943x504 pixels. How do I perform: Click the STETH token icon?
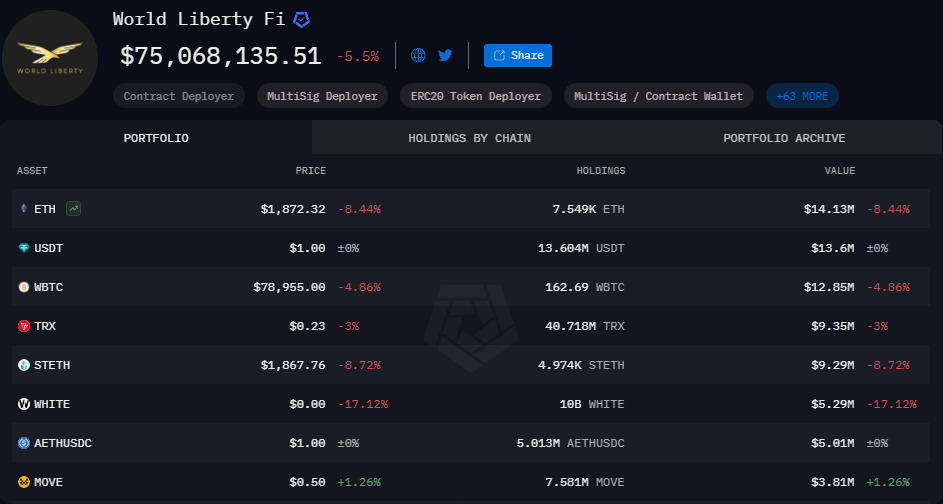coord(24,365)
